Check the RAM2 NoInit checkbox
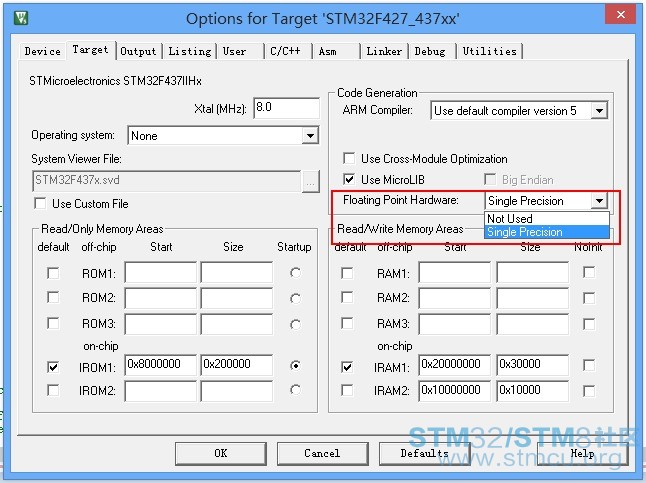This screenshot has width=646, height=483. pos(589,298)
